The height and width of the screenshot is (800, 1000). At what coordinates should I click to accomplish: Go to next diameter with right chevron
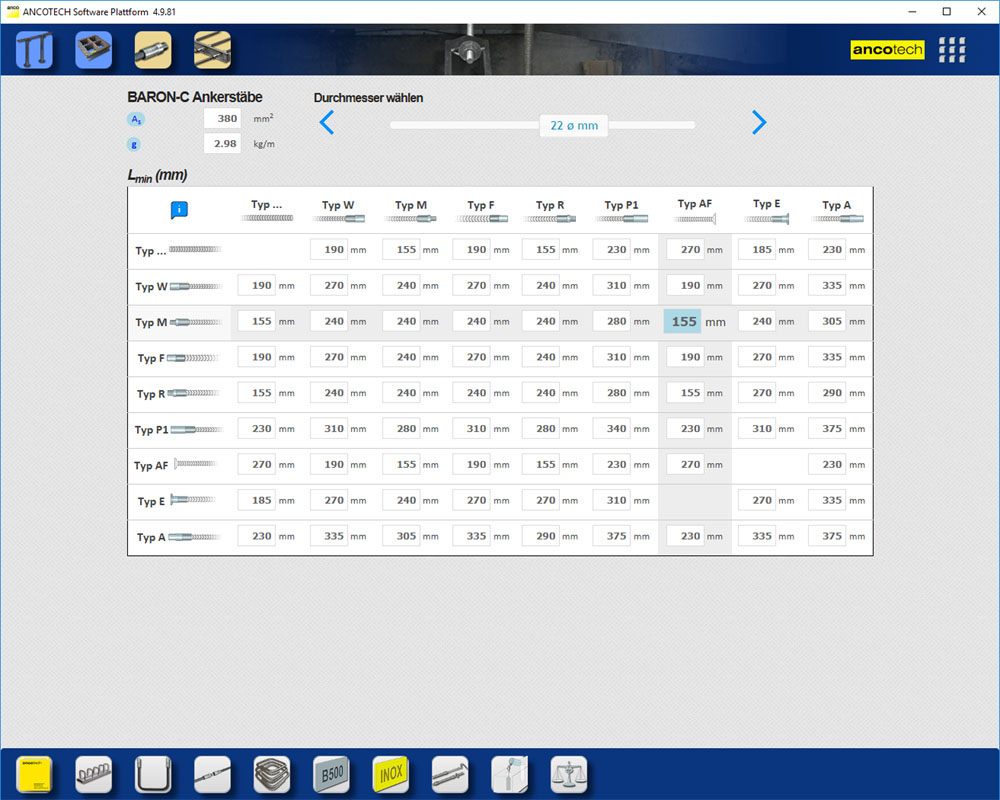coord(759,123)
